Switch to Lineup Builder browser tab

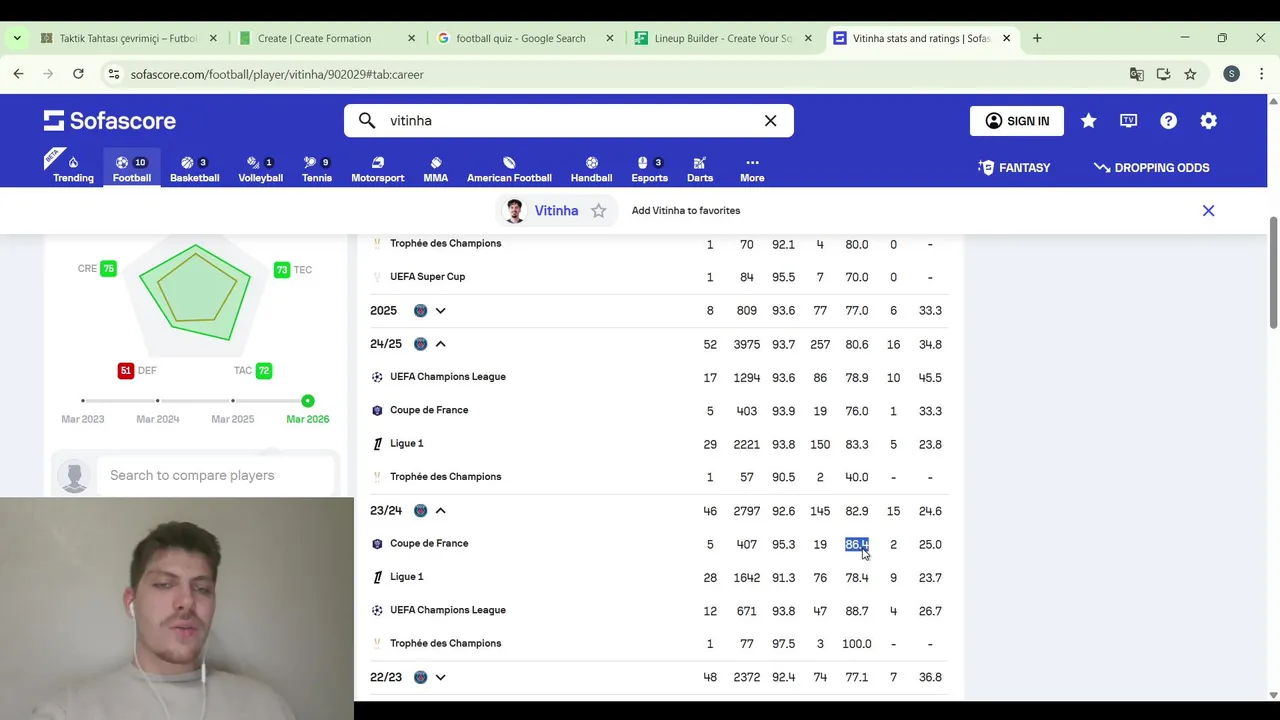coord(724,38)
